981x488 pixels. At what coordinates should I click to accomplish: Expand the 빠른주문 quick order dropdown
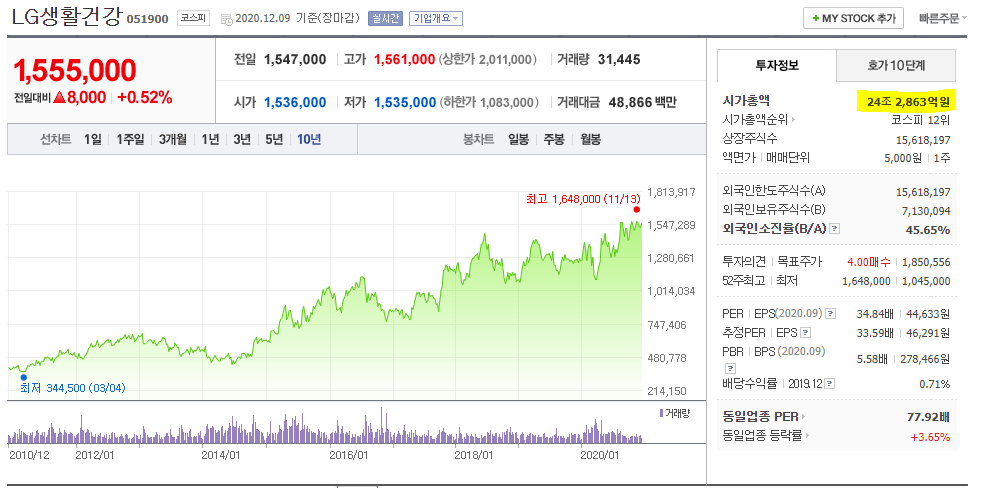[x=943, y=18]
